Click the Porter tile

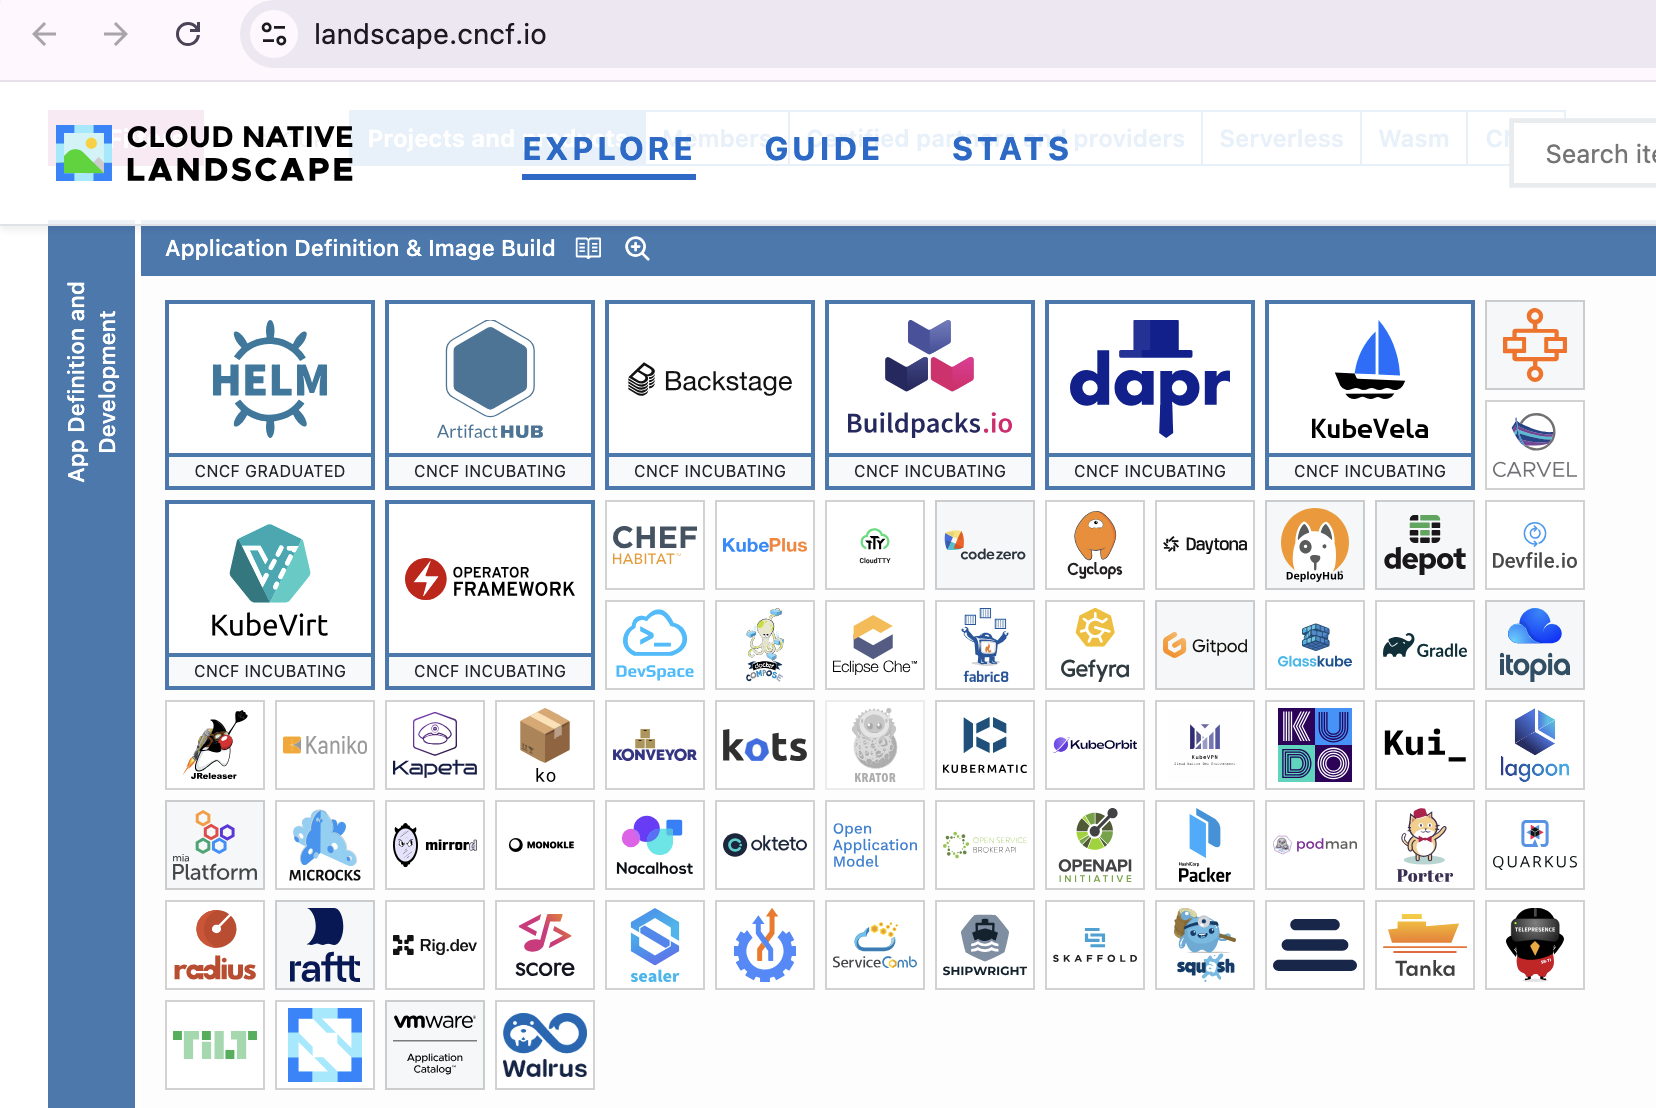coord(1425,845)
